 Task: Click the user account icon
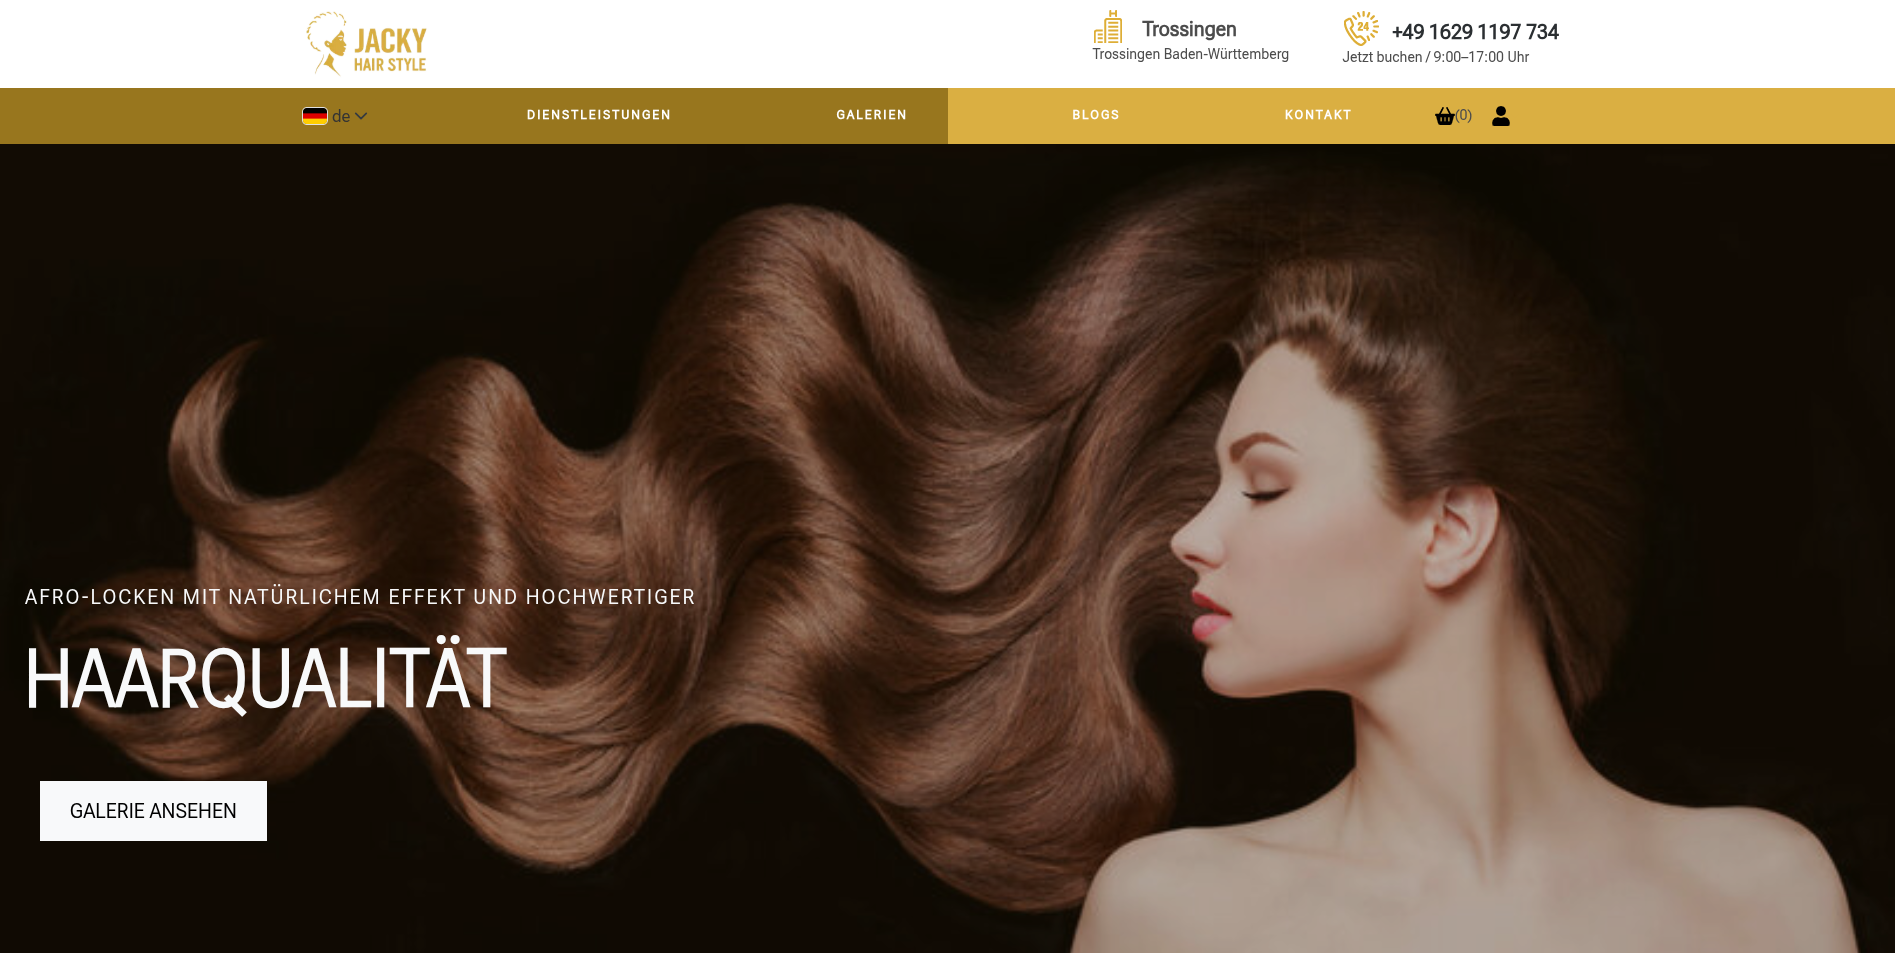click(x=1500, y=116)
